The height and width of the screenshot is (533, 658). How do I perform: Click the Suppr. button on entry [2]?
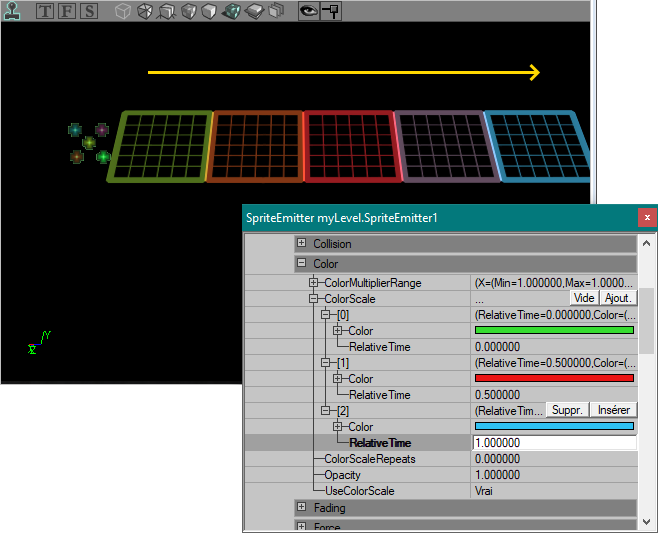coord(567,410)
